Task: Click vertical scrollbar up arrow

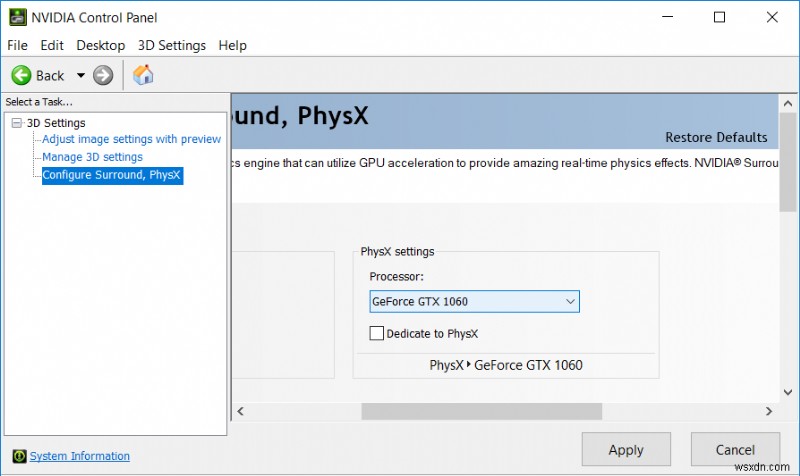Action: (x=788, y=104)
